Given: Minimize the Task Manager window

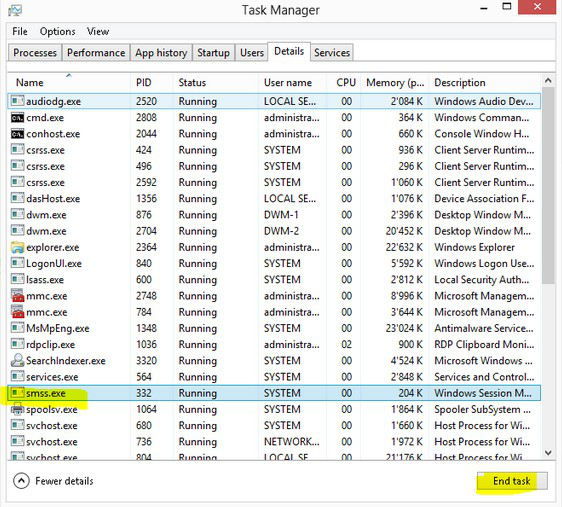Looking at the screenshot, I should [x=484, y=8].
